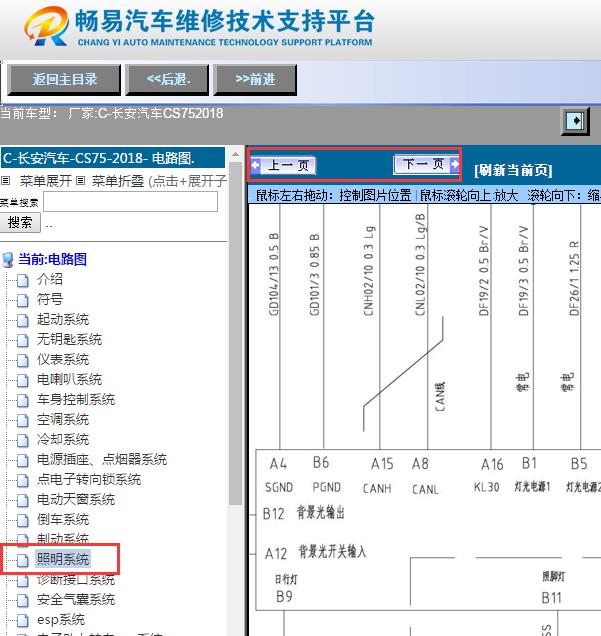This screenshot has height=636, width=601.
Task: Click the page icon beside 仪表系统
Action: tap(23, 360)
